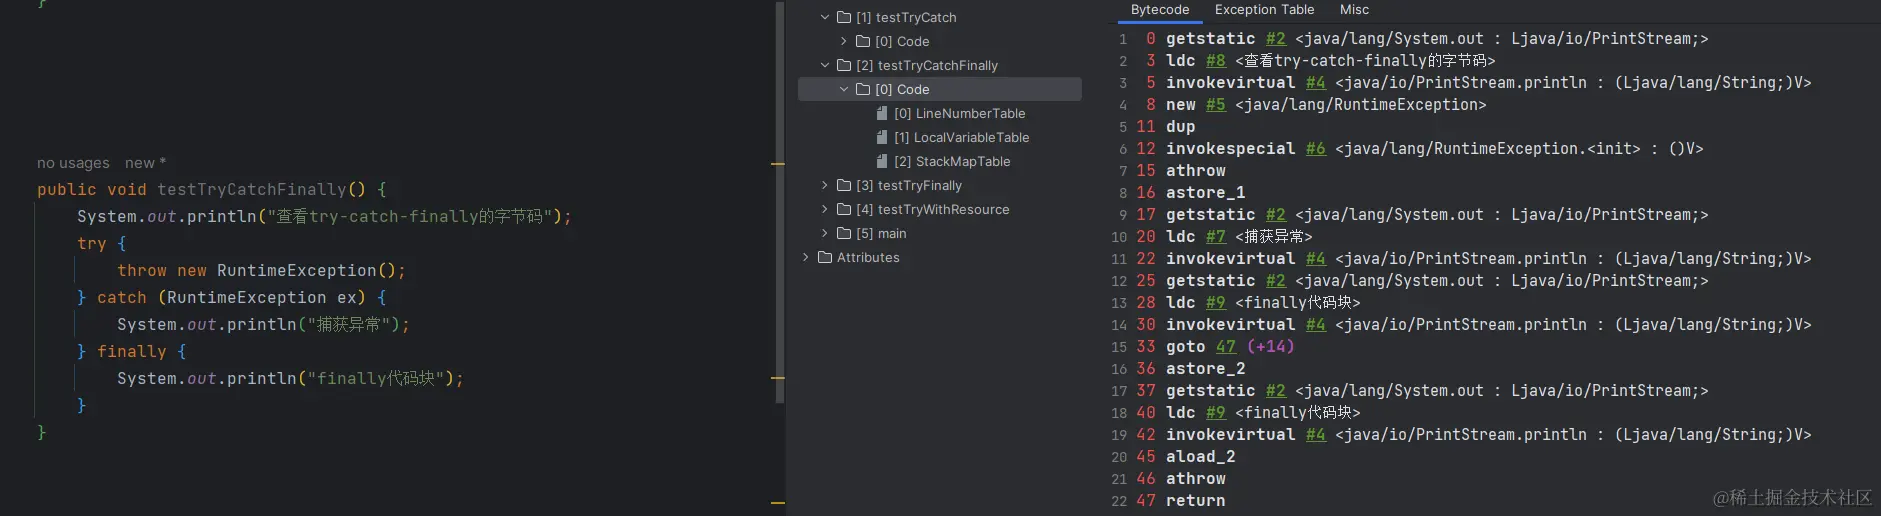Click the return instruction at offset 47
The width and height of the screenshot is (1881, 516).
point(1195,500)
